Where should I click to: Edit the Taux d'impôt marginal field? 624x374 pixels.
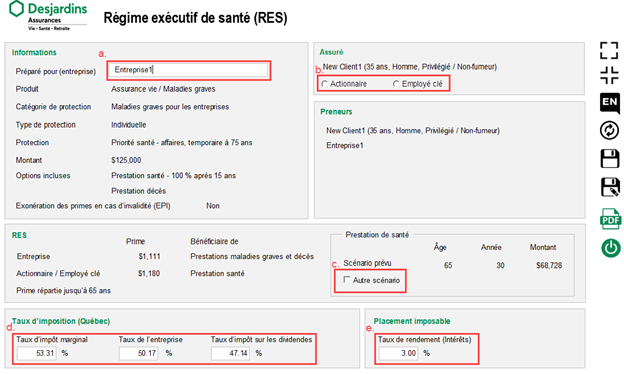click(x=37, y=353)
